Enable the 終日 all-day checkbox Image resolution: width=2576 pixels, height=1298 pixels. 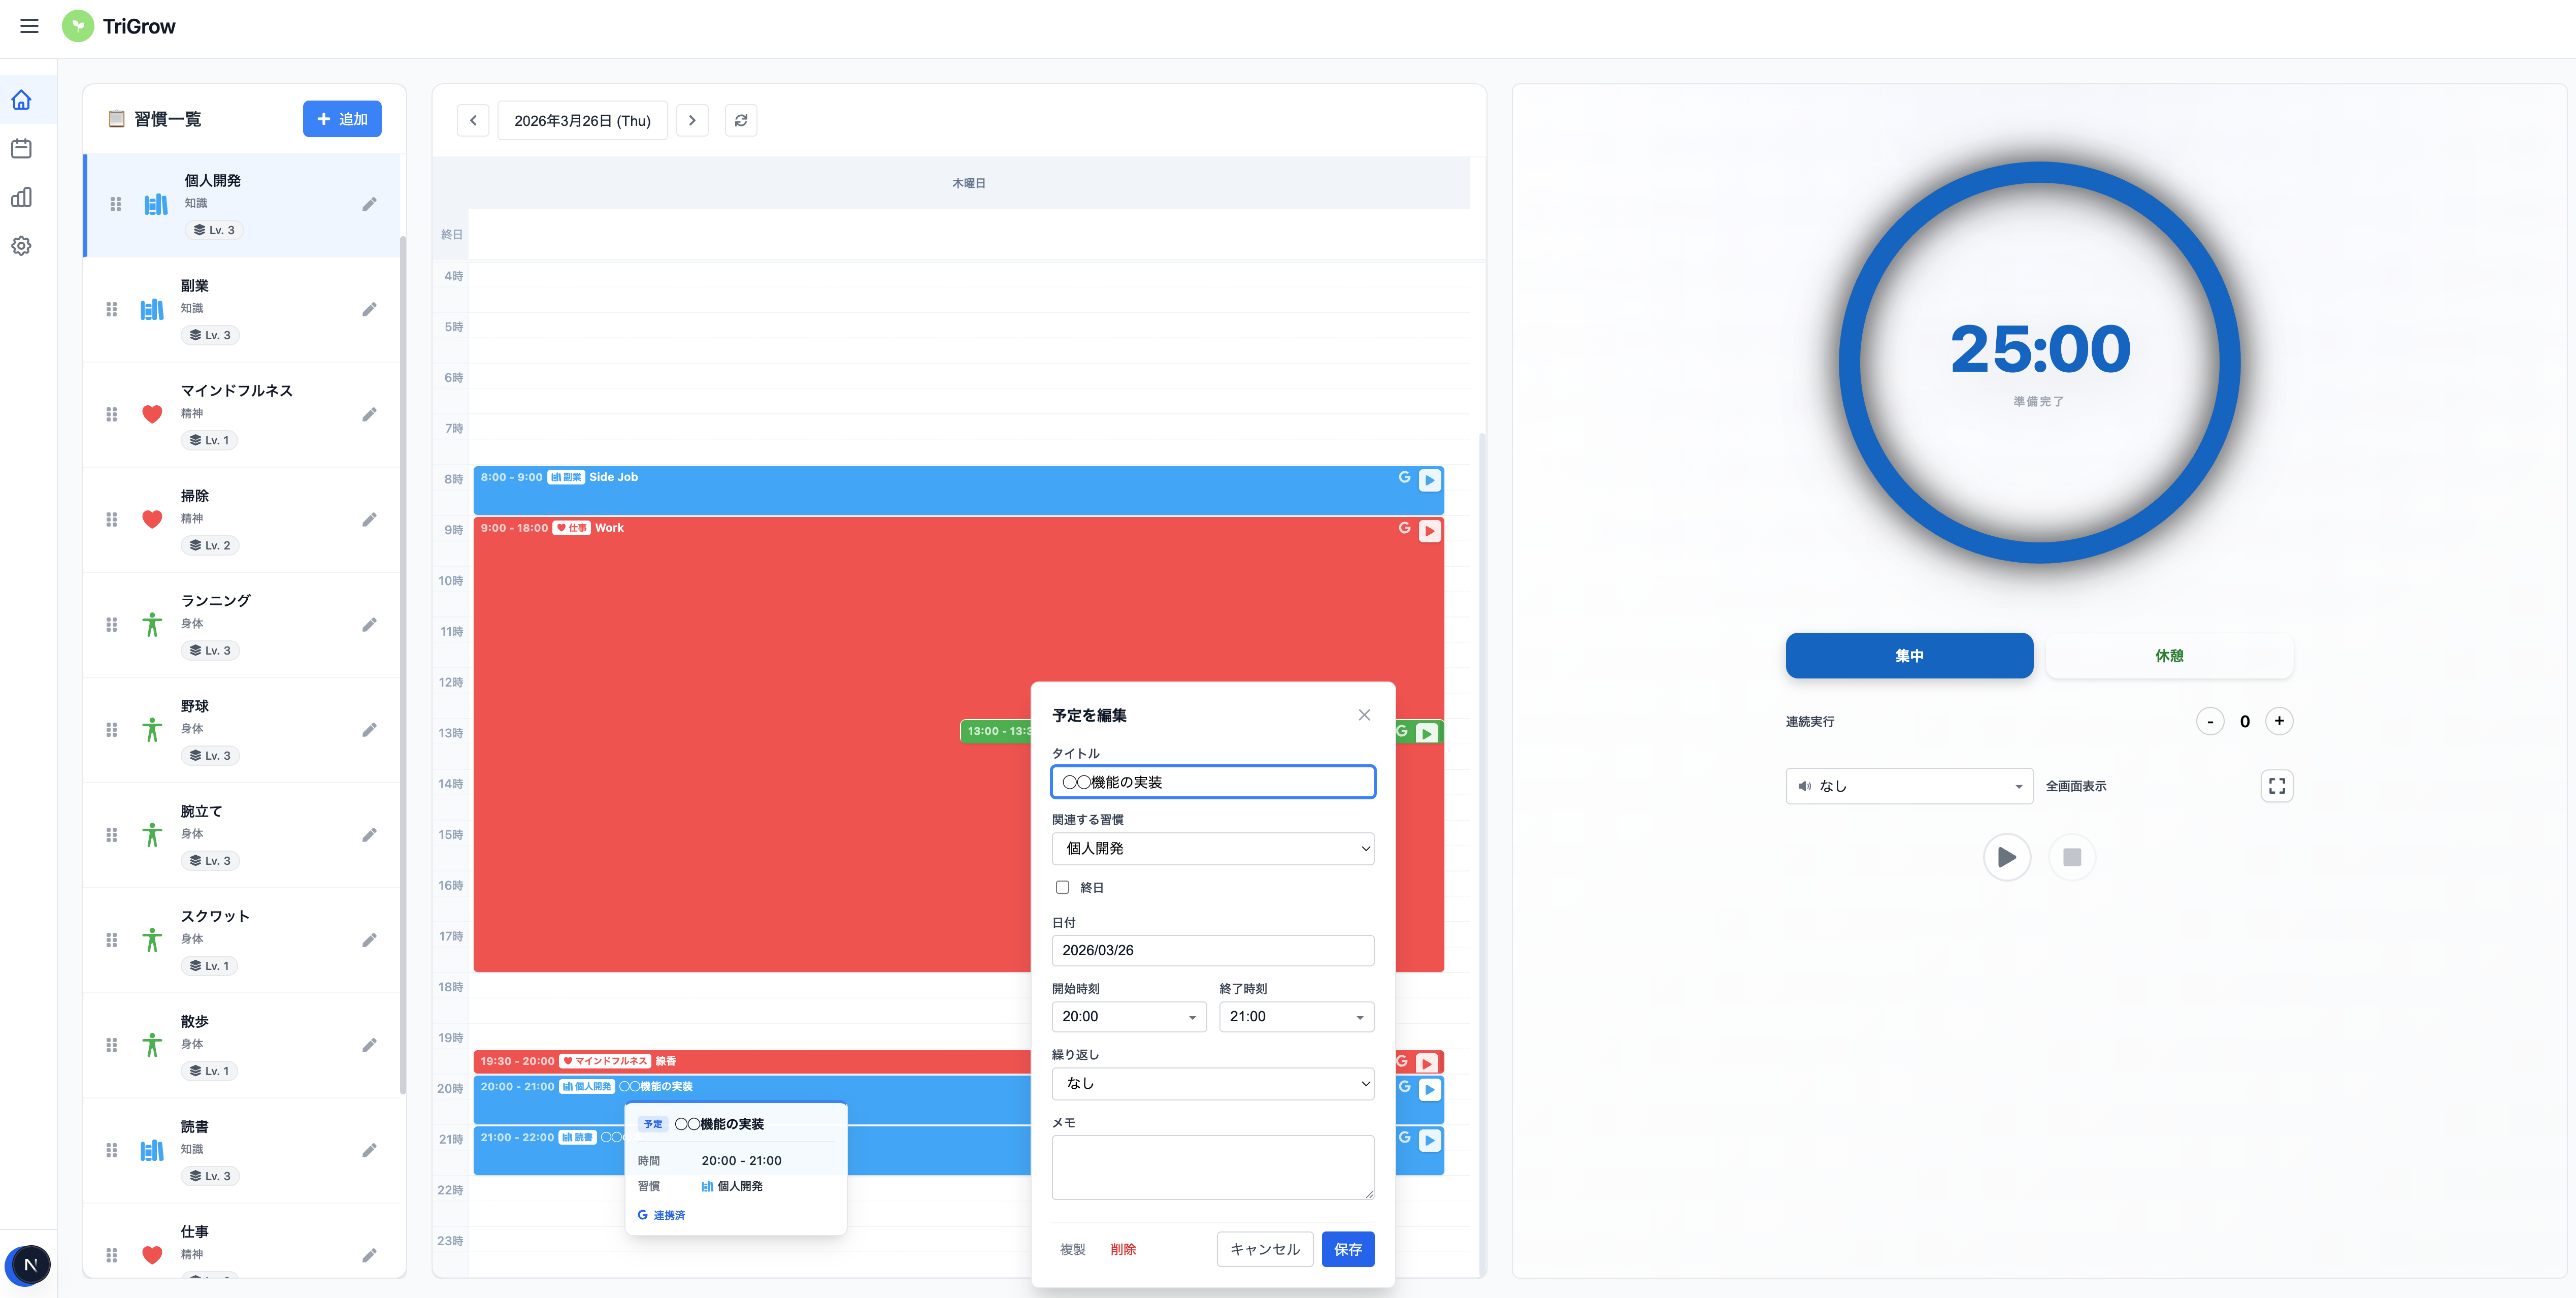pos(1062,887)
